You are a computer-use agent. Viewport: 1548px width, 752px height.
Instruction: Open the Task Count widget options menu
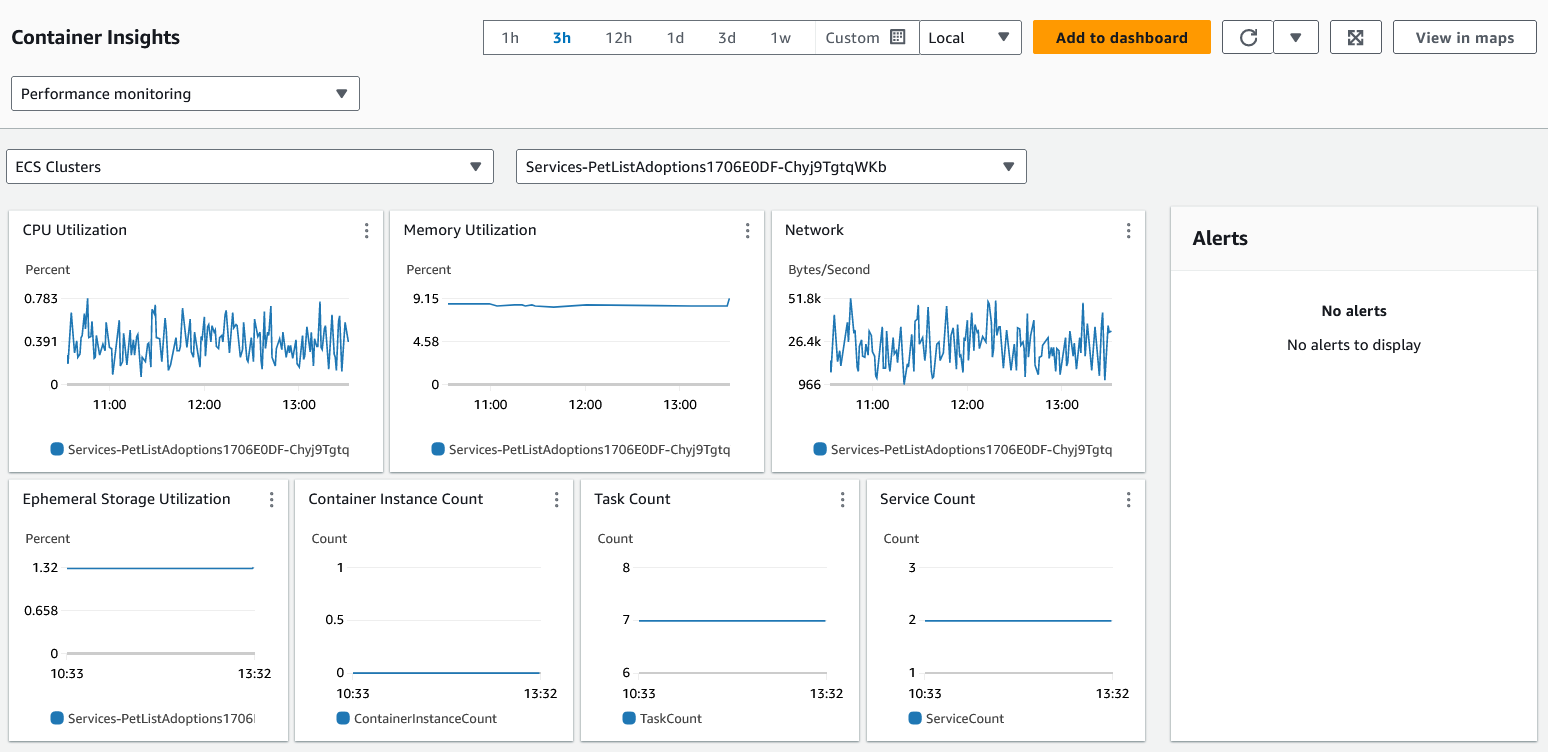(842, 499)
